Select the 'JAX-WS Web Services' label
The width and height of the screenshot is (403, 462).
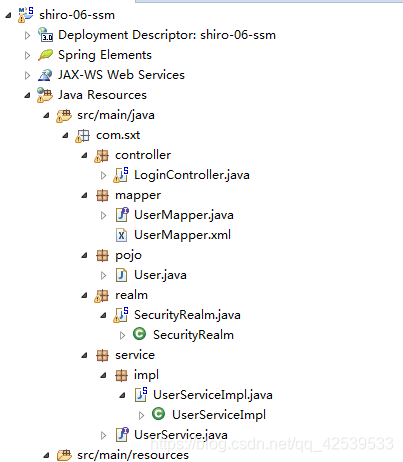[x=121, y=75]
